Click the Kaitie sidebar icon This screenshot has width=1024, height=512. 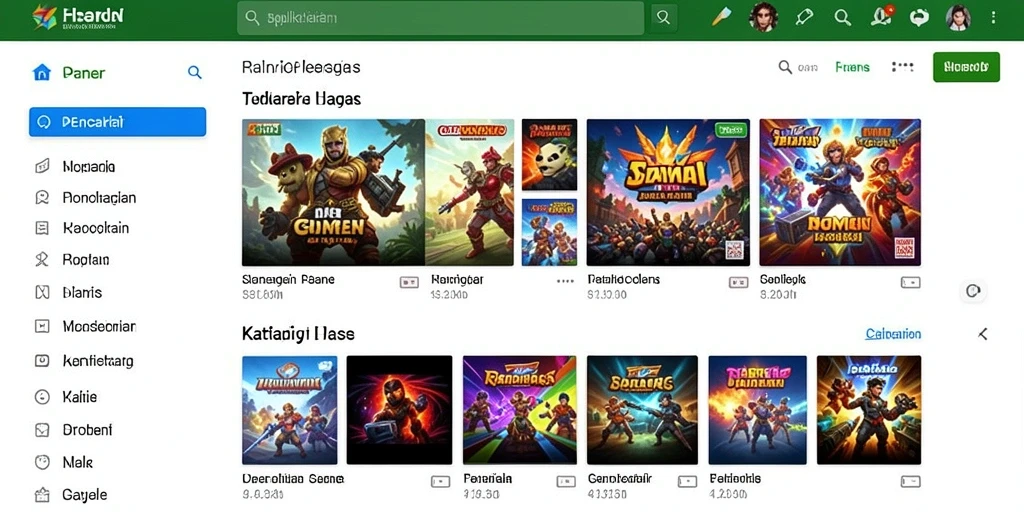click(x=42, y=396)
